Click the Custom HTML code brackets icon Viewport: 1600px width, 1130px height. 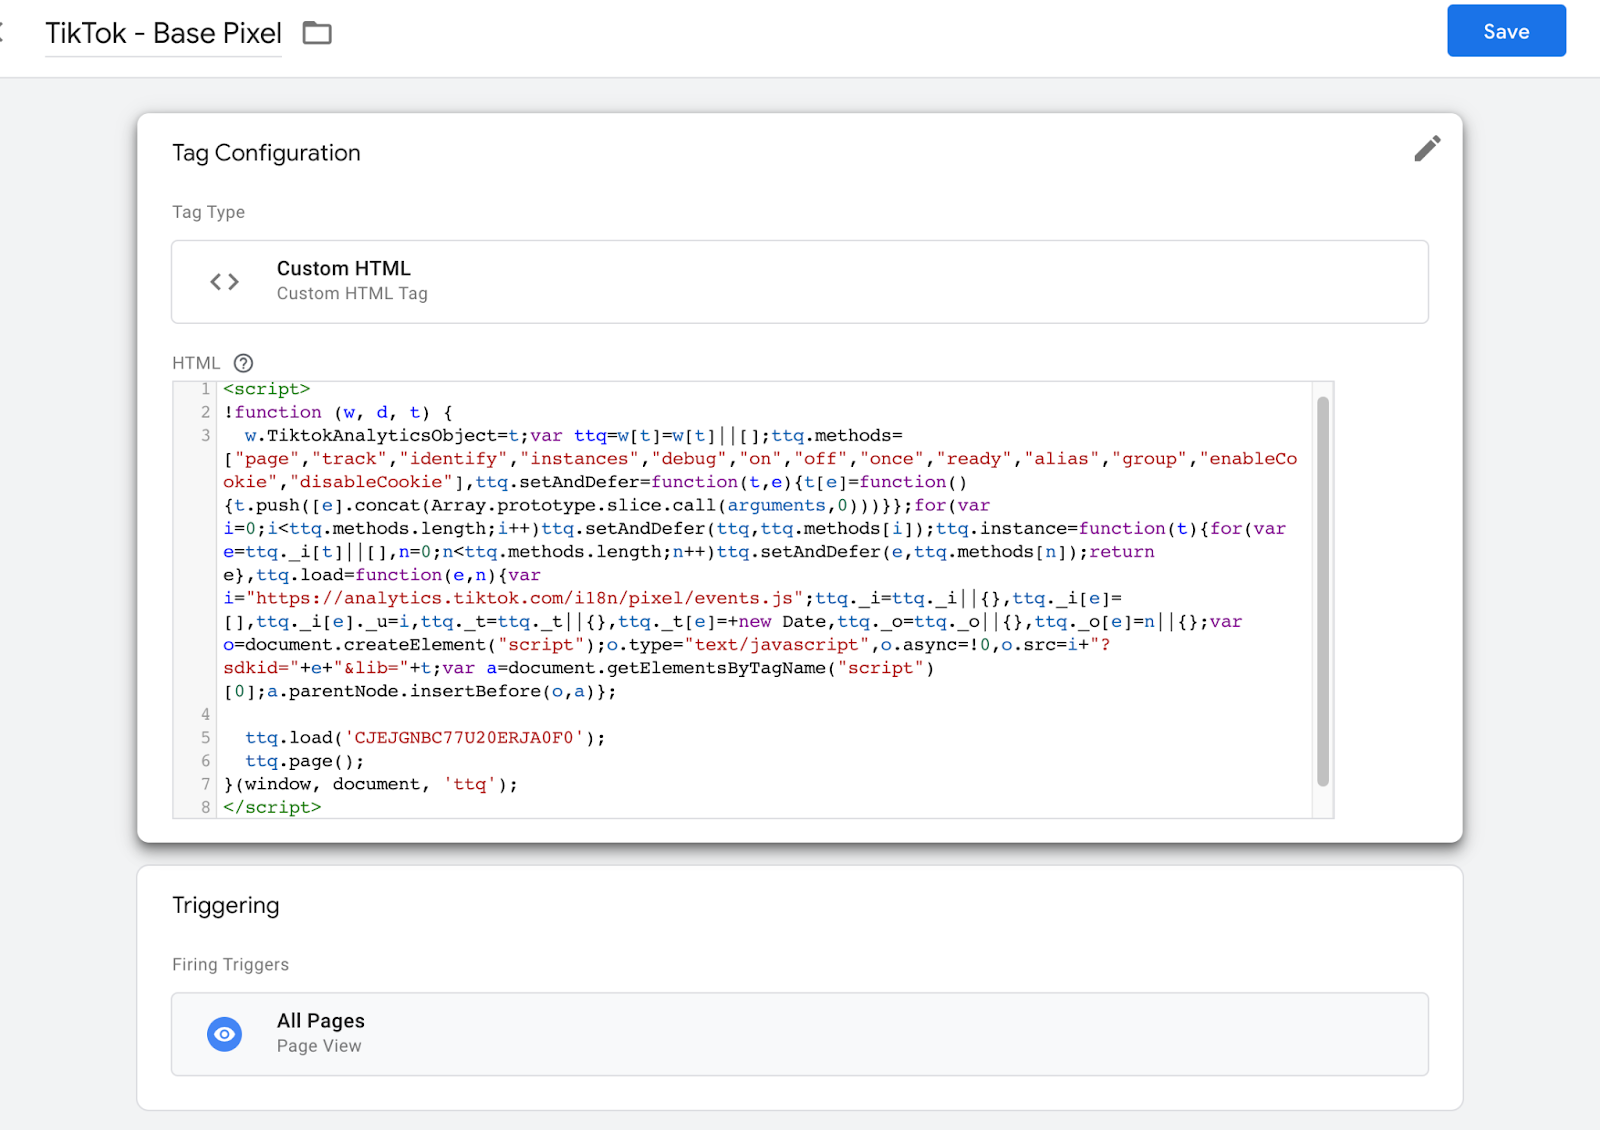225,282
